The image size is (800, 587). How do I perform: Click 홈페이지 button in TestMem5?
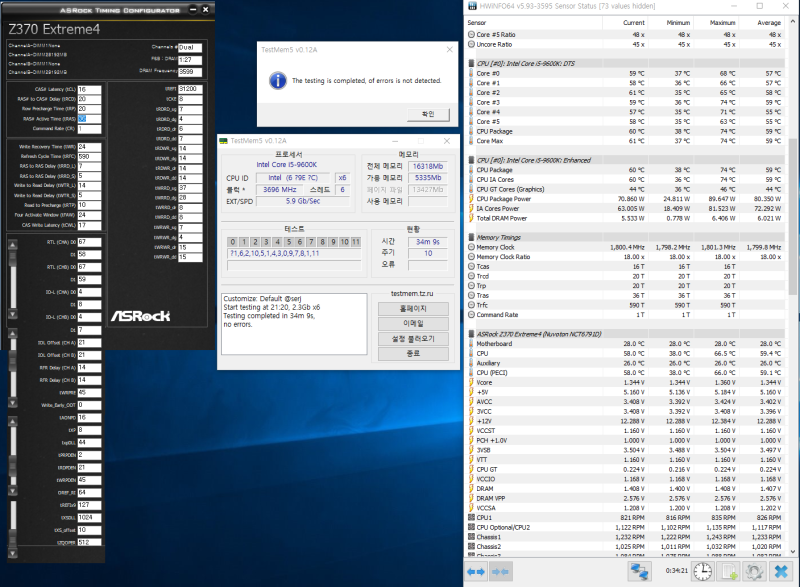[413, 309]
